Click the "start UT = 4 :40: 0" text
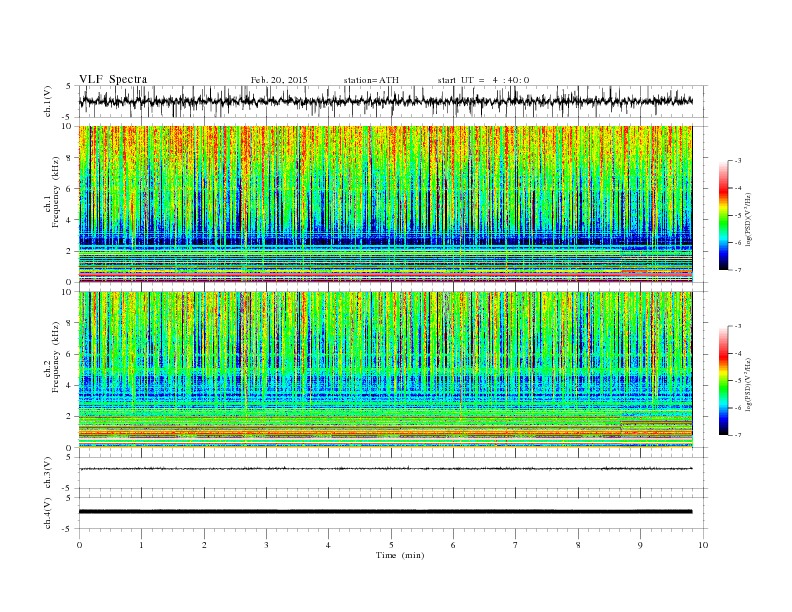The height and width of the screenshot is (612, 792). (483, 80)
